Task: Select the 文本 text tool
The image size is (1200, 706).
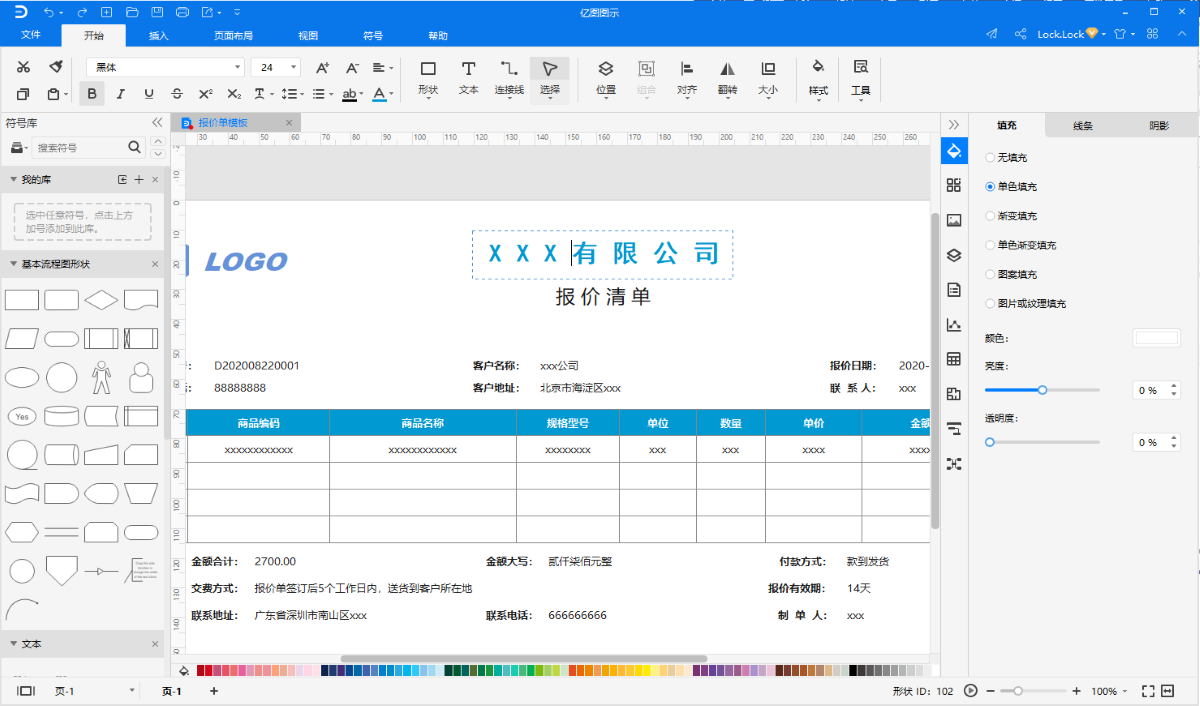Action: (468, 78)
